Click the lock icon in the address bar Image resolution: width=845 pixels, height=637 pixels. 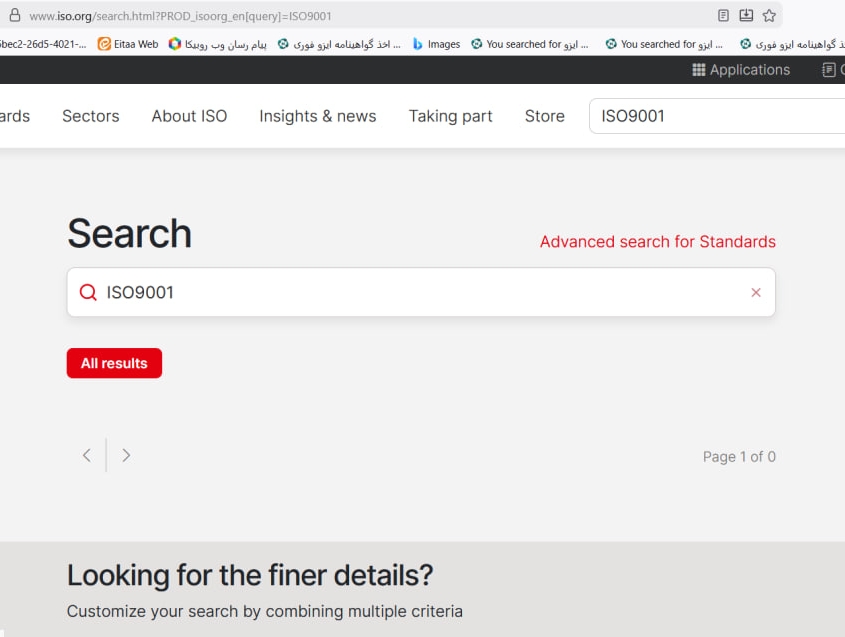(14, 16)
